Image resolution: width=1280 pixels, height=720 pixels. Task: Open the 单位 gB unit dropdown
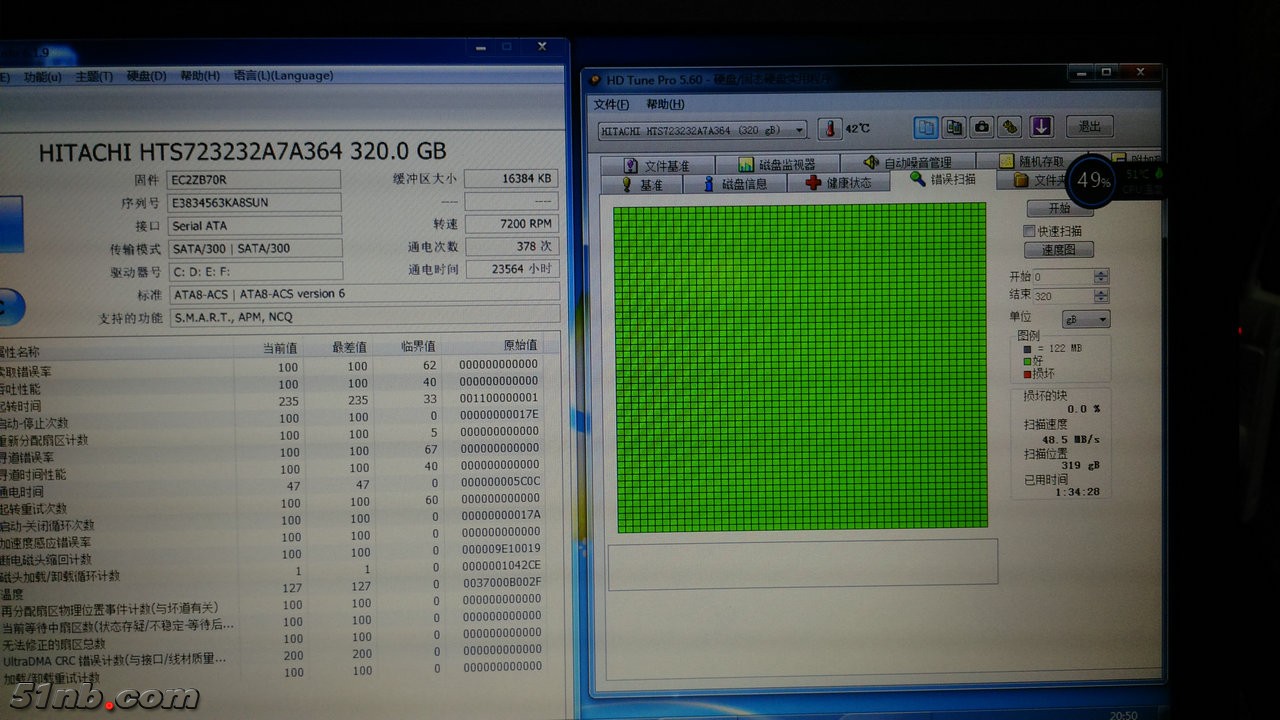(x=1086, y=319)
